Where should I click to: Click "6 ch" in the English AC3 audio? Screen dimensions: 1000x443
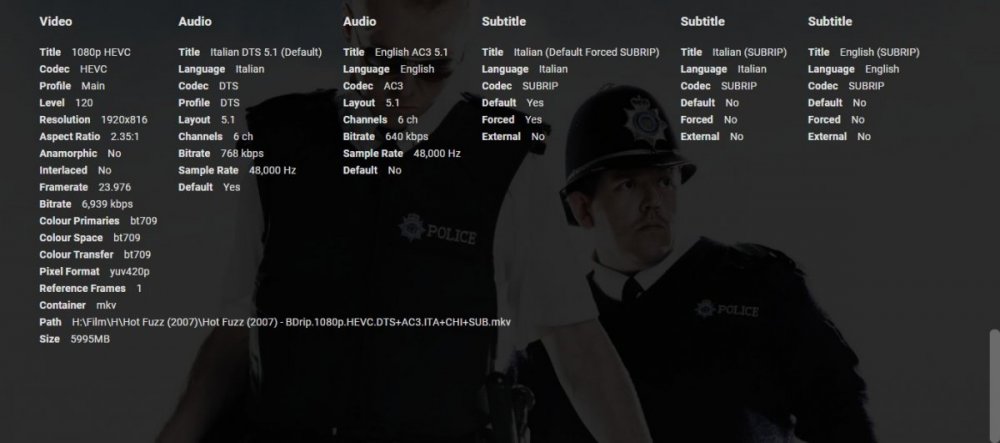[x=408, y=120]
